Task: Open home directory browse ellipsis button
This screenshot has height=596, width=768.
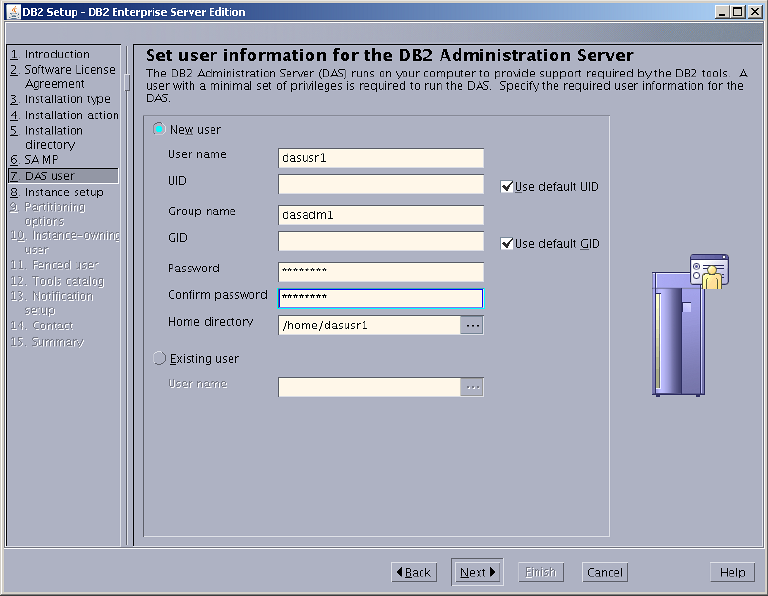Action: [472, 325]
